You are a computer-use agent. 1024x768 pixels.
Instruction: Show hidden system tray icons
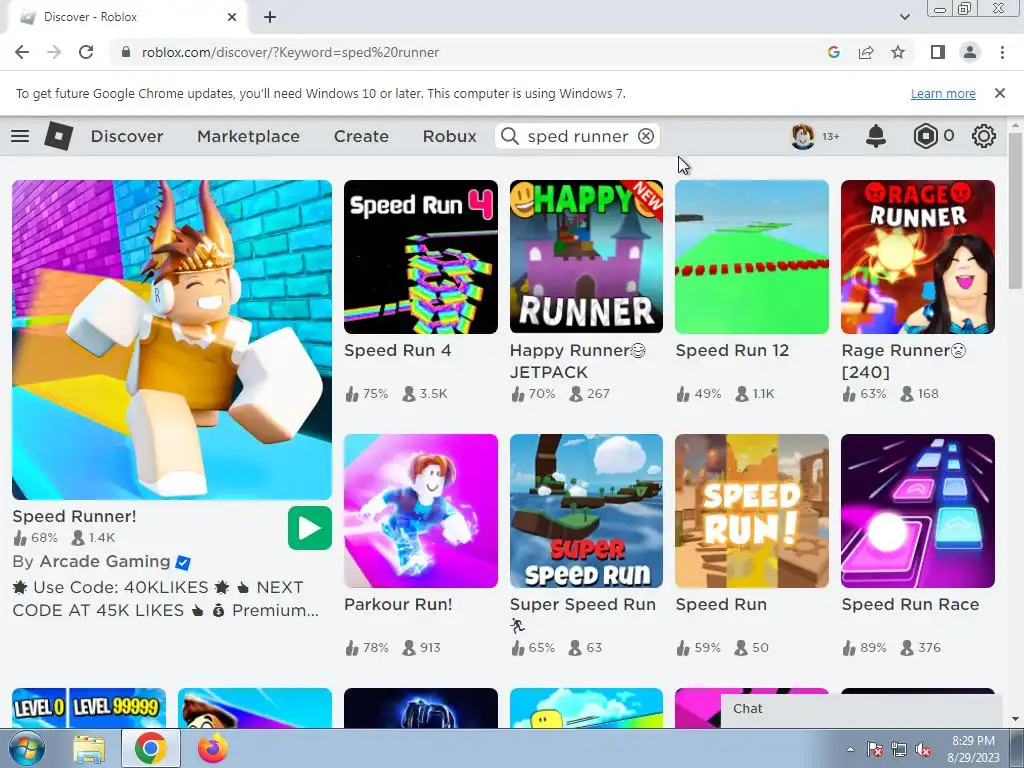pos(850,749)
